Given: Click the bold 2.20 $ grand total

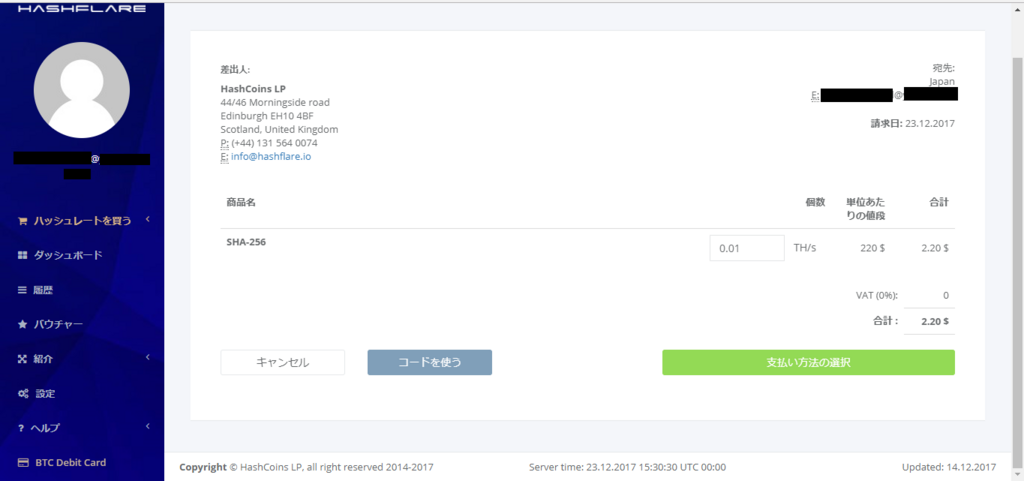Looking at the screenshot, I should pos(935,321).
